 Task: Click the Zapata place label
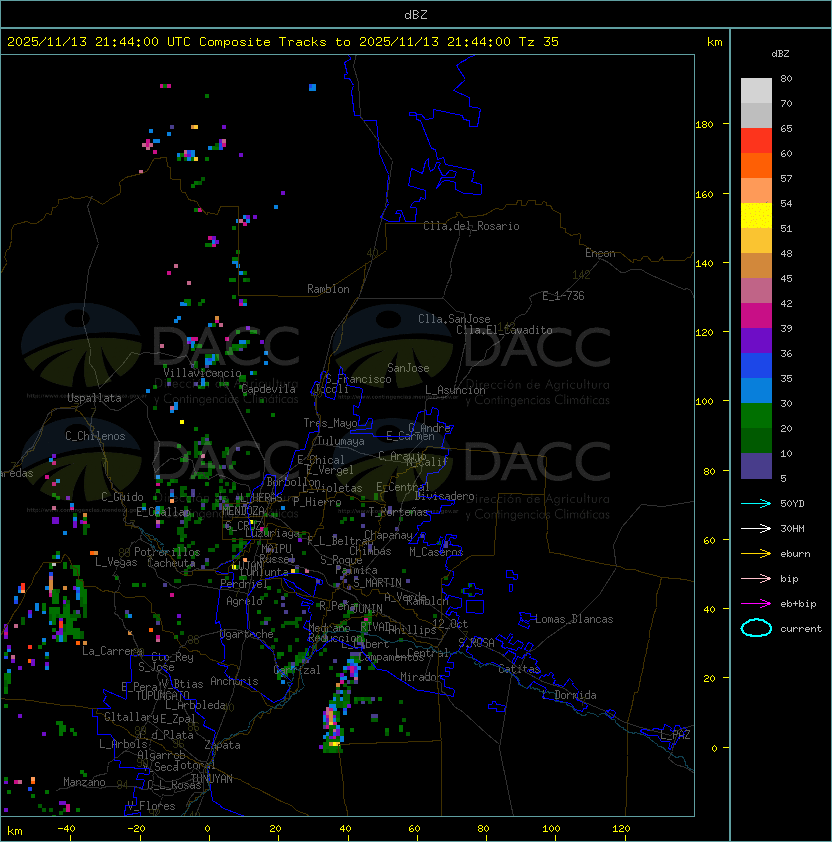(x=222, y=745)
